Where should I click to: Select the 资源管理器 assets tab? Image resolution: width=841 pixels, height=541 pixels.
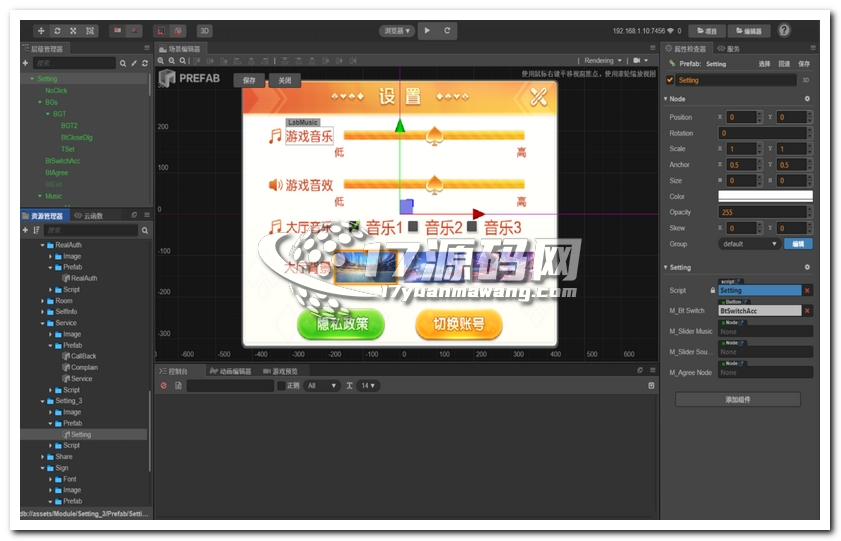(x=43, y=216)
